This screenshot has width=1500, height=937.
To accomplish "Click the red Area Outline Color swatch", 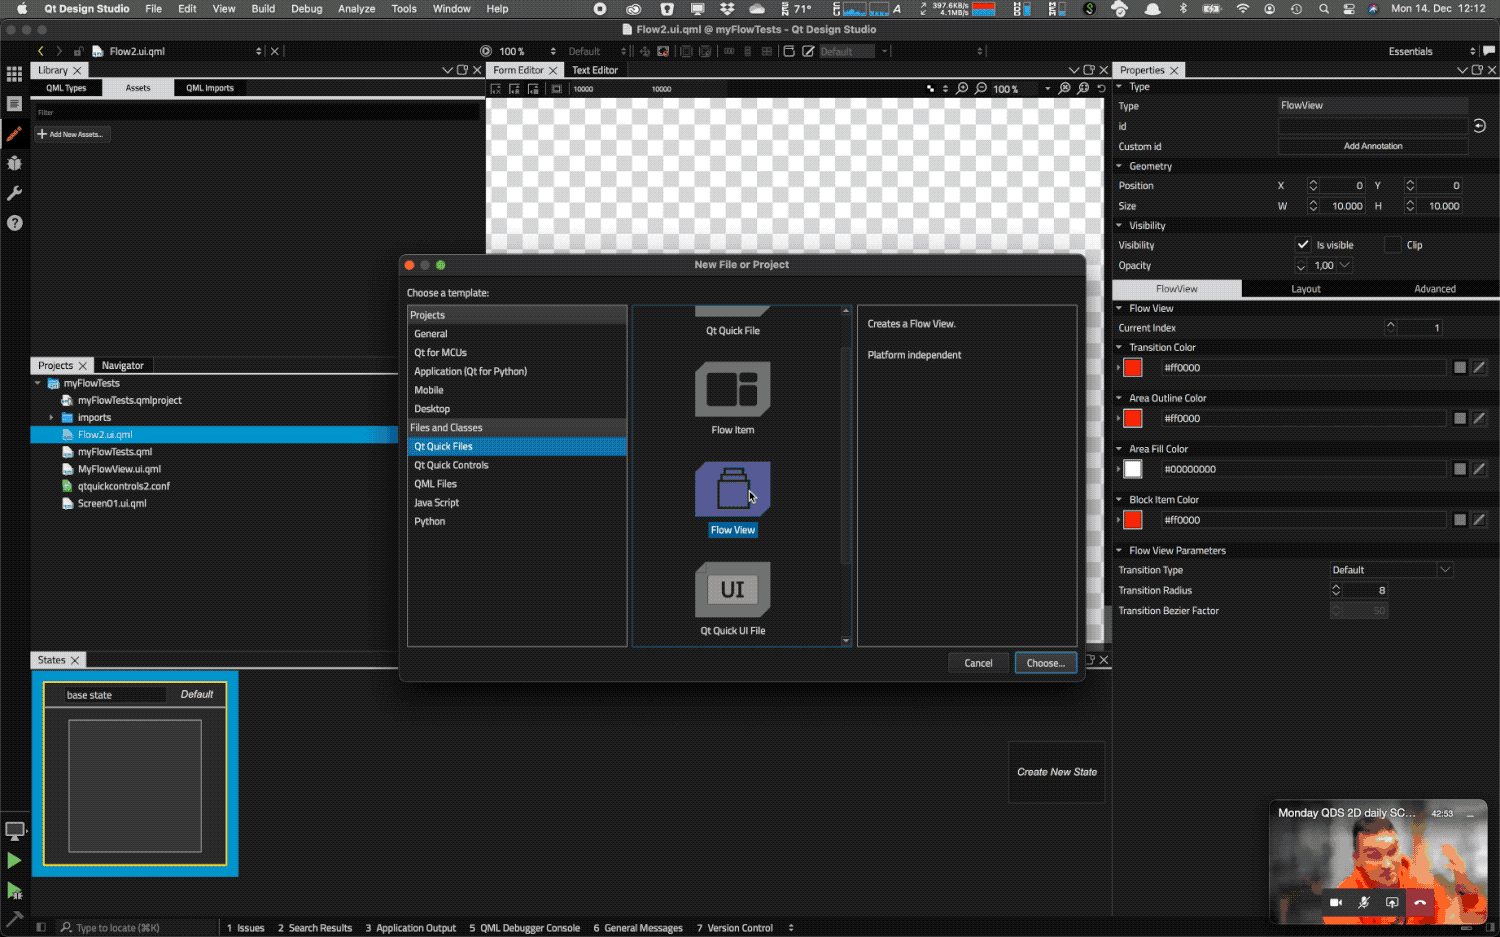I will (x=1133, y=419).
